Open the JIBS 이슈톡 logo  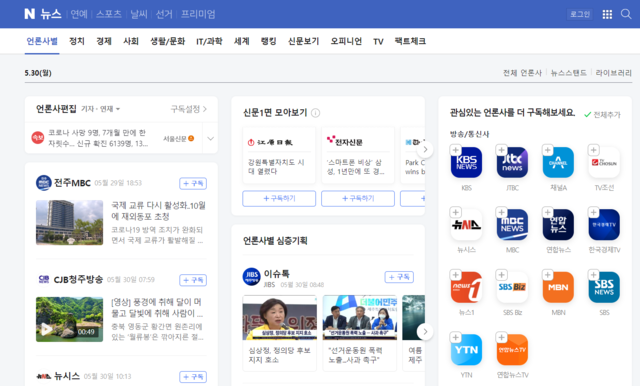click(251, 277)
